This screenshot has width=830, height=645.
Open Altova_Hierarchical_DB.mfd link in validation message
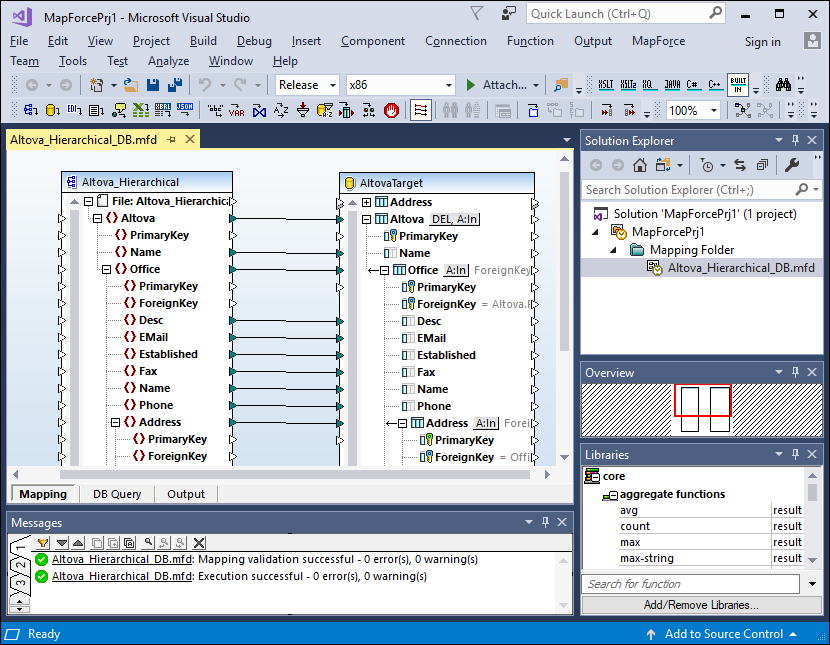[122, 560]
